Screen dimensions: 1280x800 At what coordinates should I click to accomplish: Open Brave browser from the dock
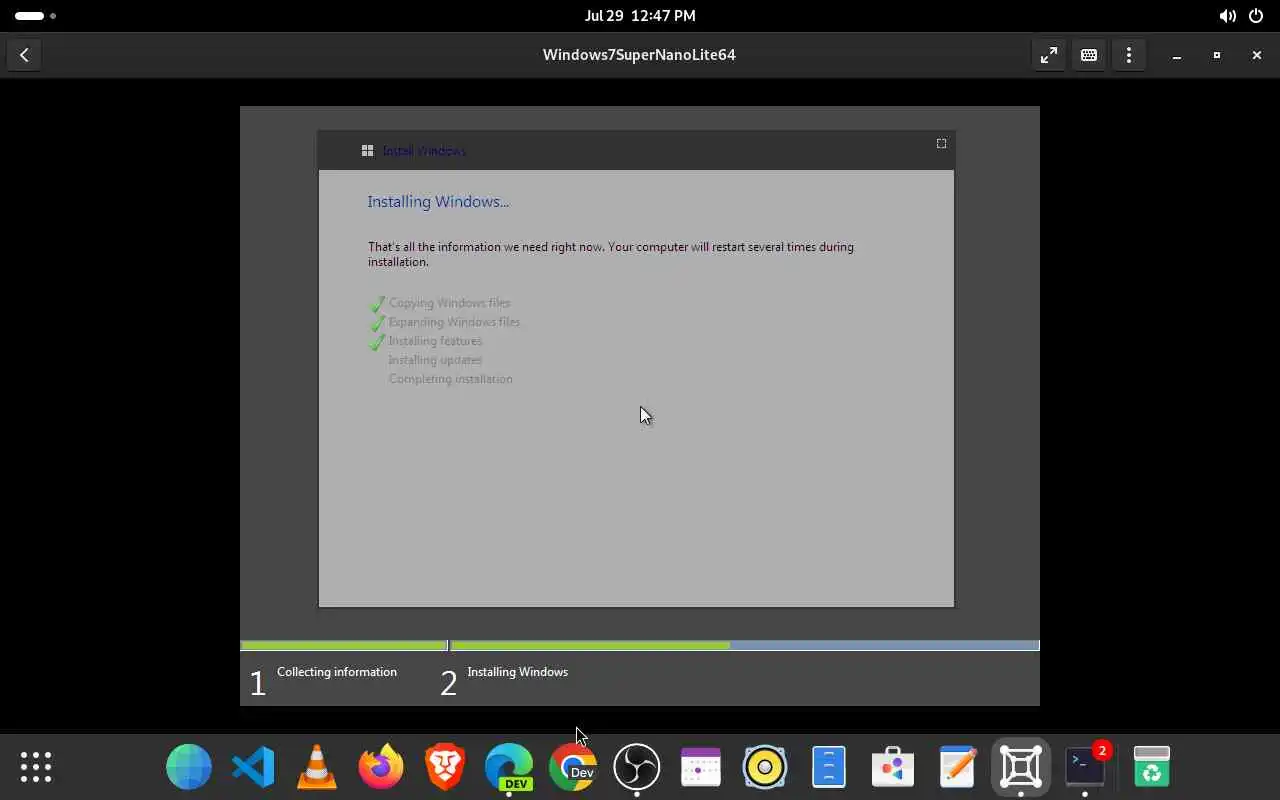(445, 767)
